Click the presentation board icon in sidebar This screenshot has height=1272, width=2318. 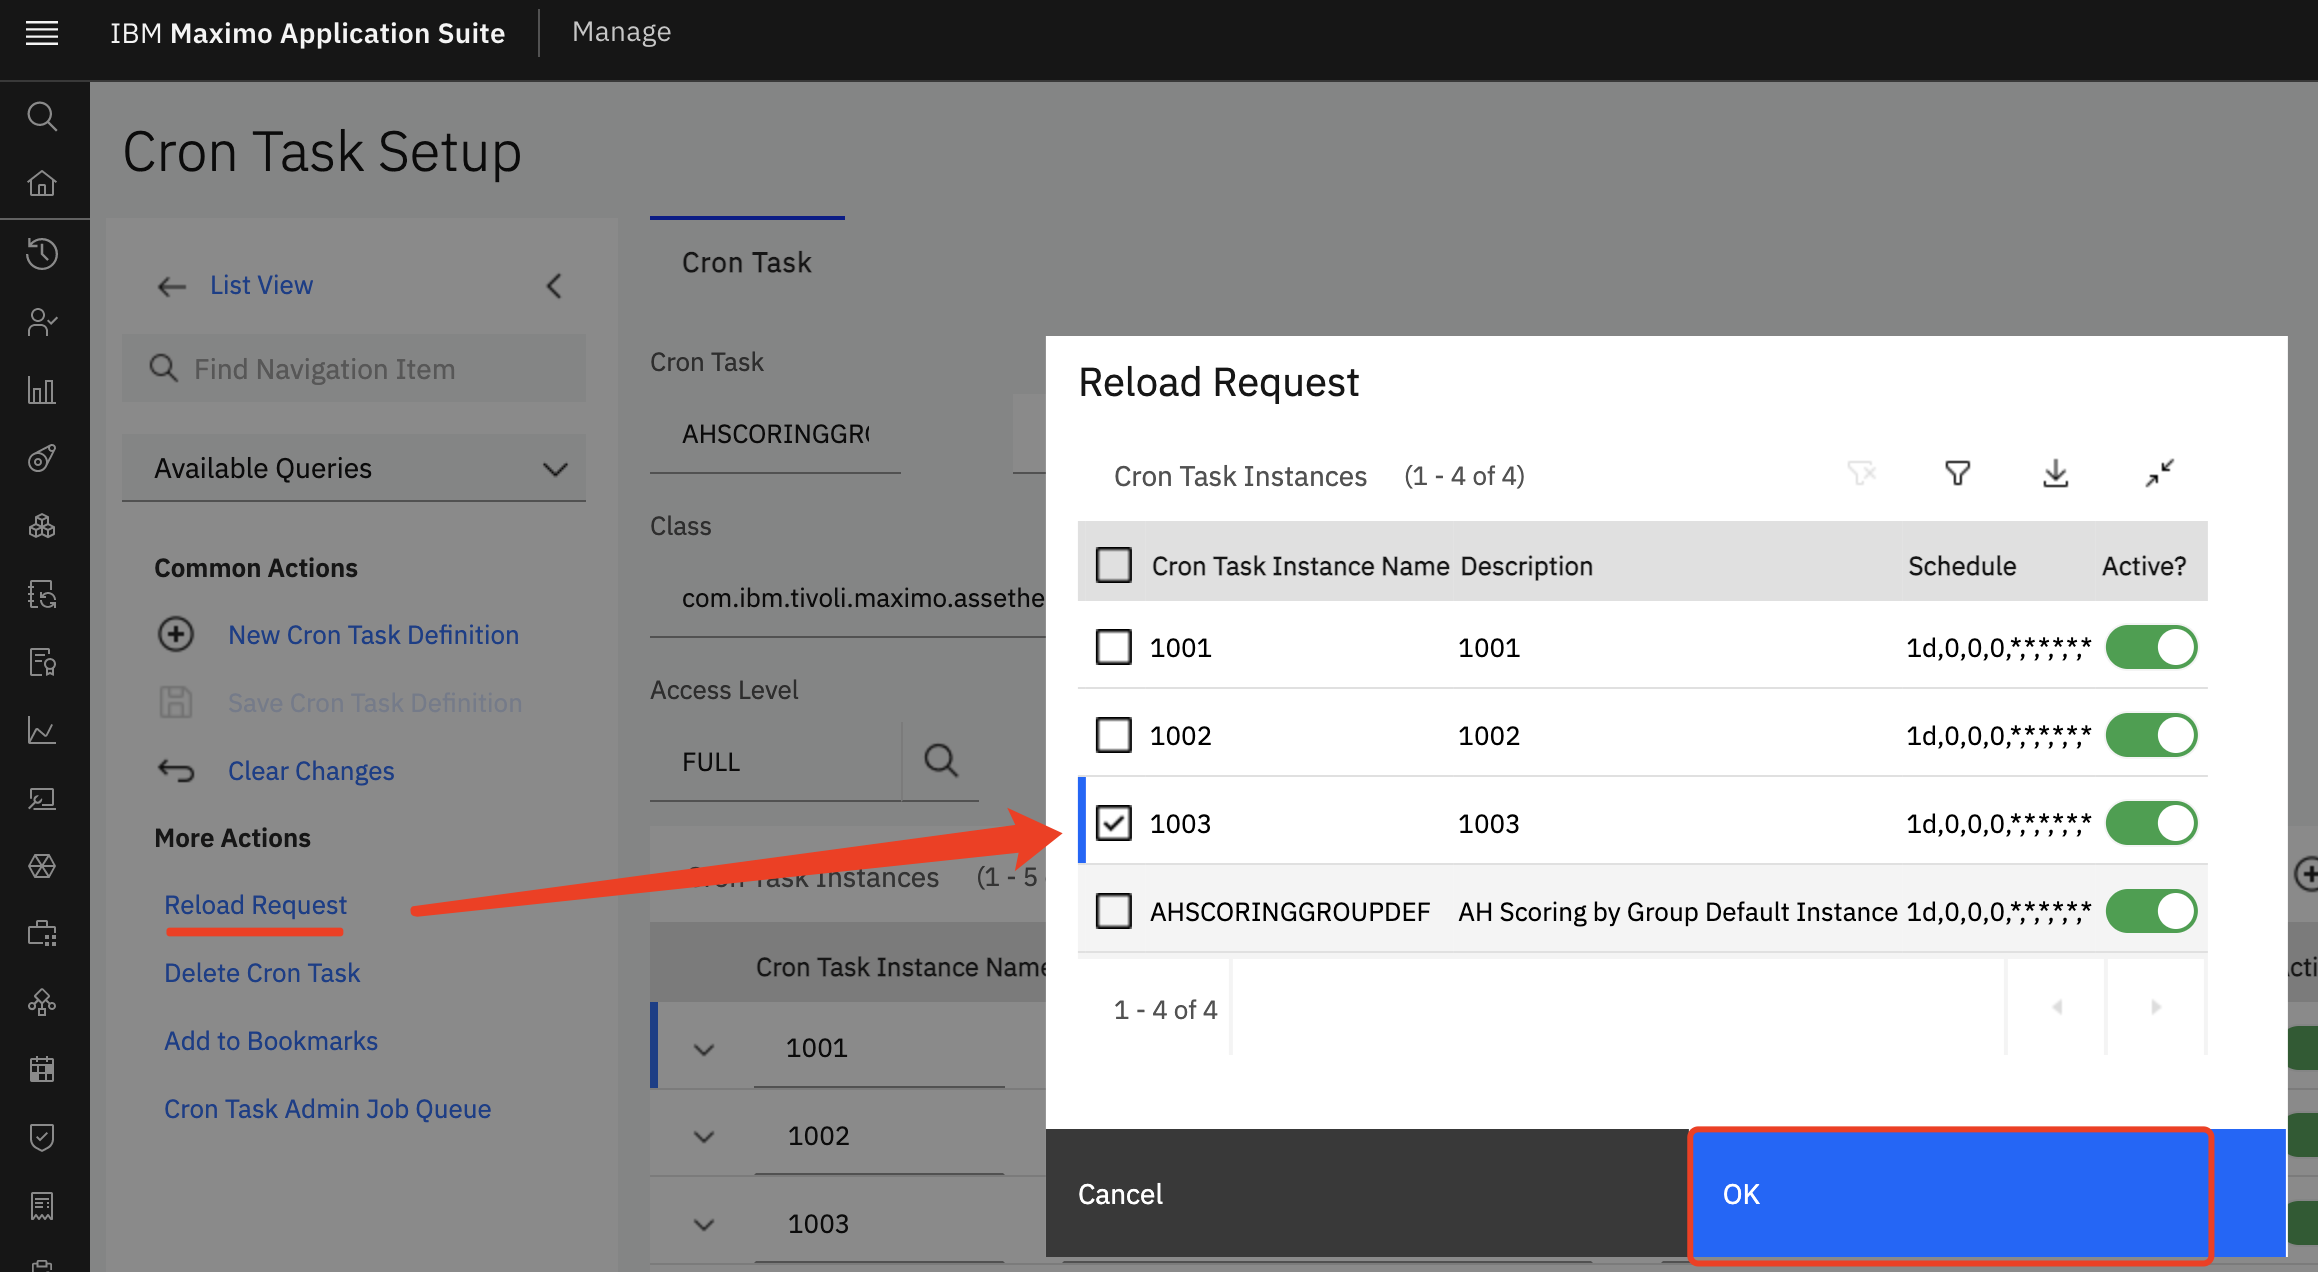pos(42,798)
